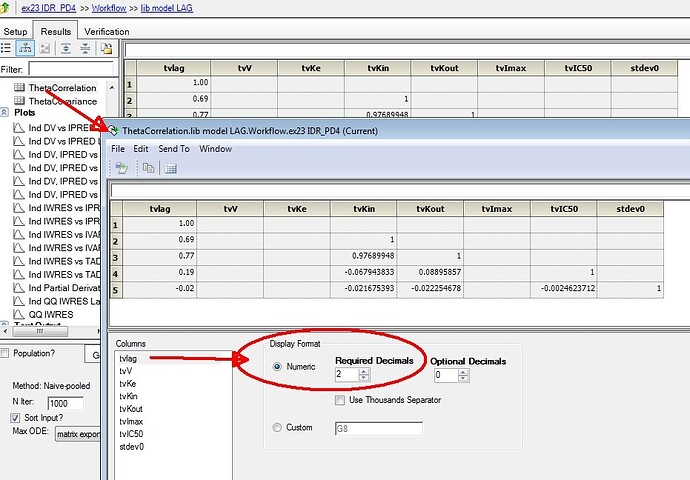Screen dimensions: 690x480
Task: Toggle the Population? checkbox
Action: tap(4, 353)
